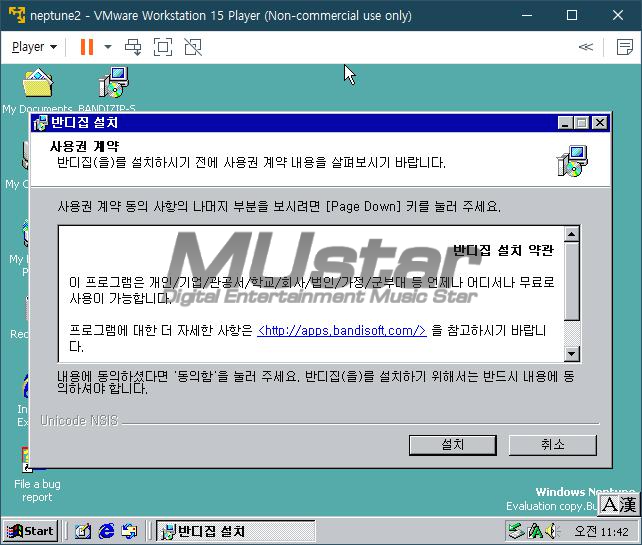Open the Start menu

pyautogui.click(x=30, y=531)
